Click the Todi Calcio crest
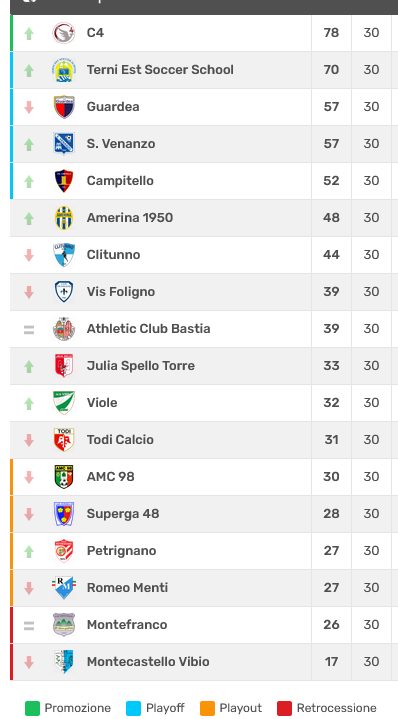This screenshot has width=398, height=719. [x=64, y=440]
